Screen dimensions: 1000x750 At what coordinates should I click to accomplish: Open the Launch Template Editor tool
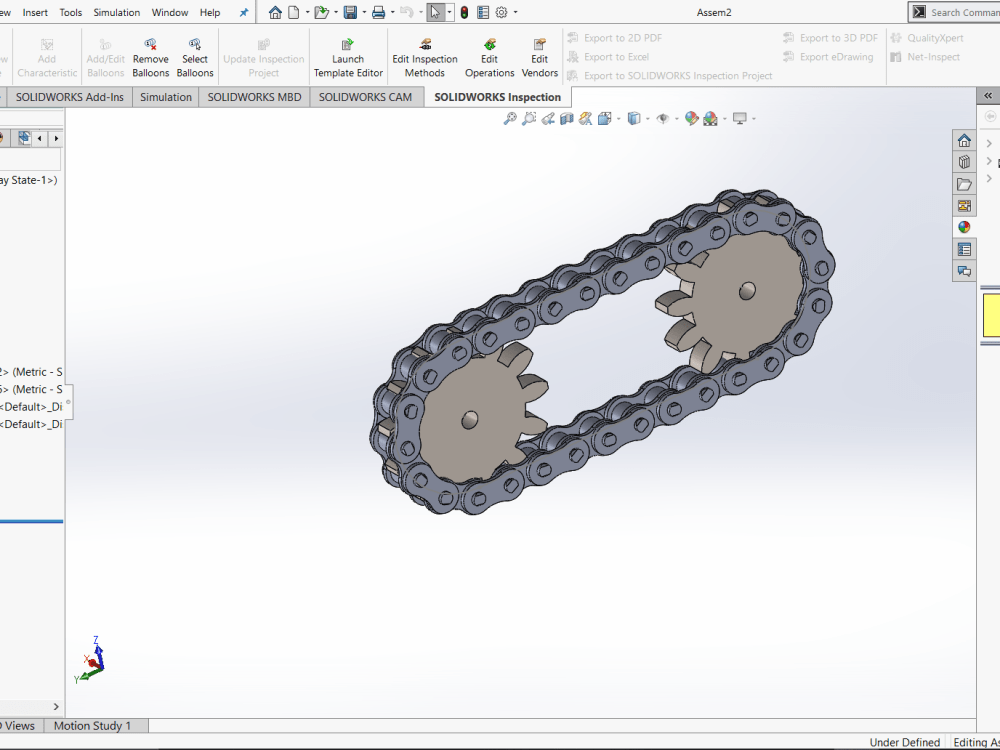click(347, 55)
